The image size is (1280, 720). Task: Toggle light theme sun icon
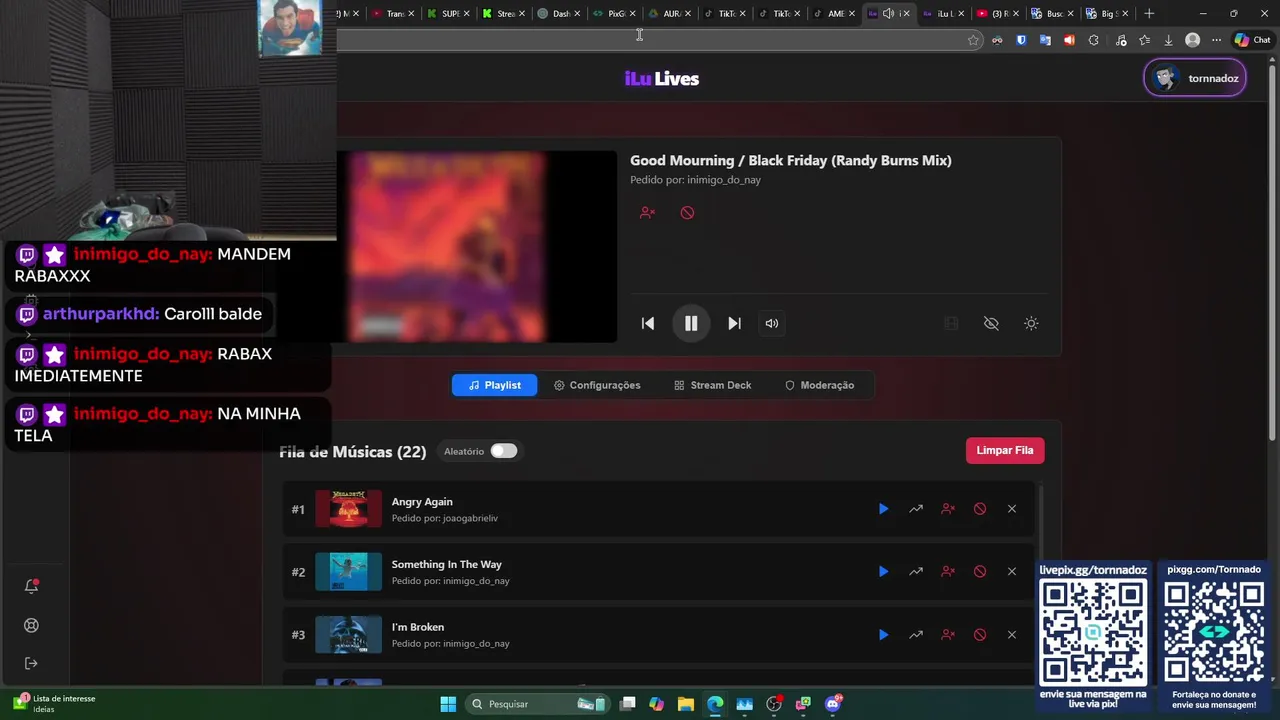point(1031,323)
